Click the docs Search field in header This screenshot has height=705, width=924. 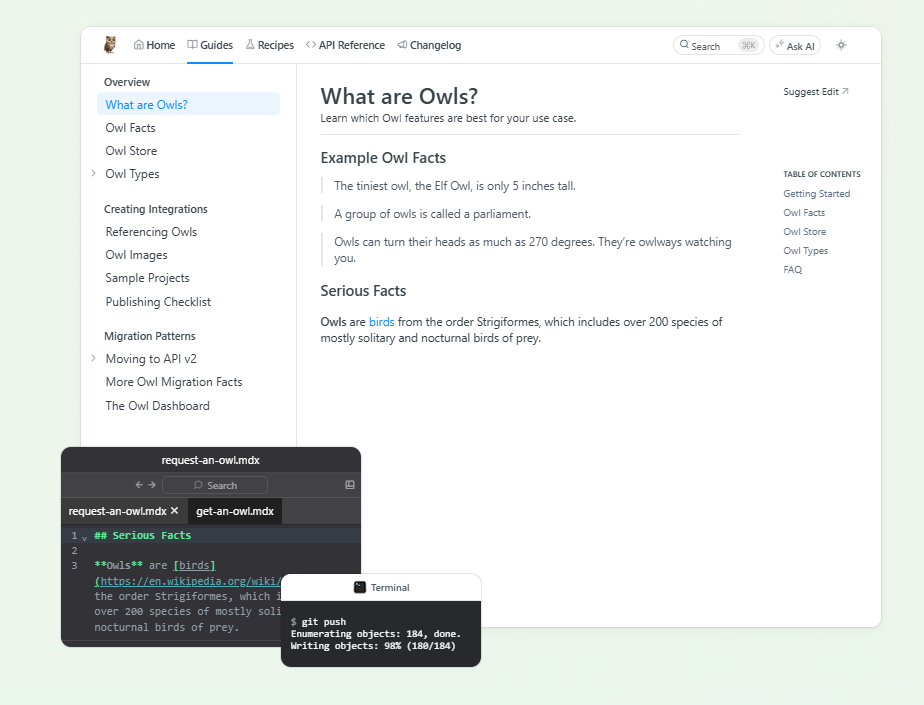[x=718, y=45]
